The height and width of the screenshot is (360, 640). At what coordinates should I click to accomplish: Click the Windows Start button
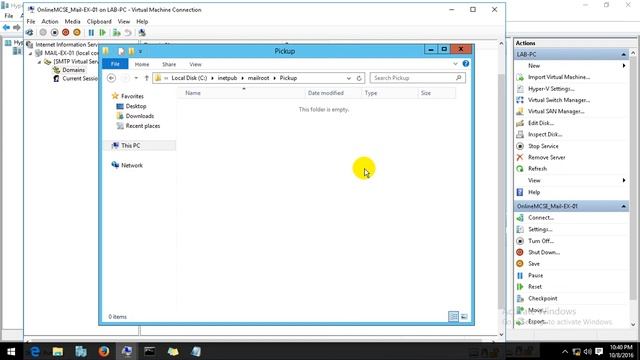11,351
